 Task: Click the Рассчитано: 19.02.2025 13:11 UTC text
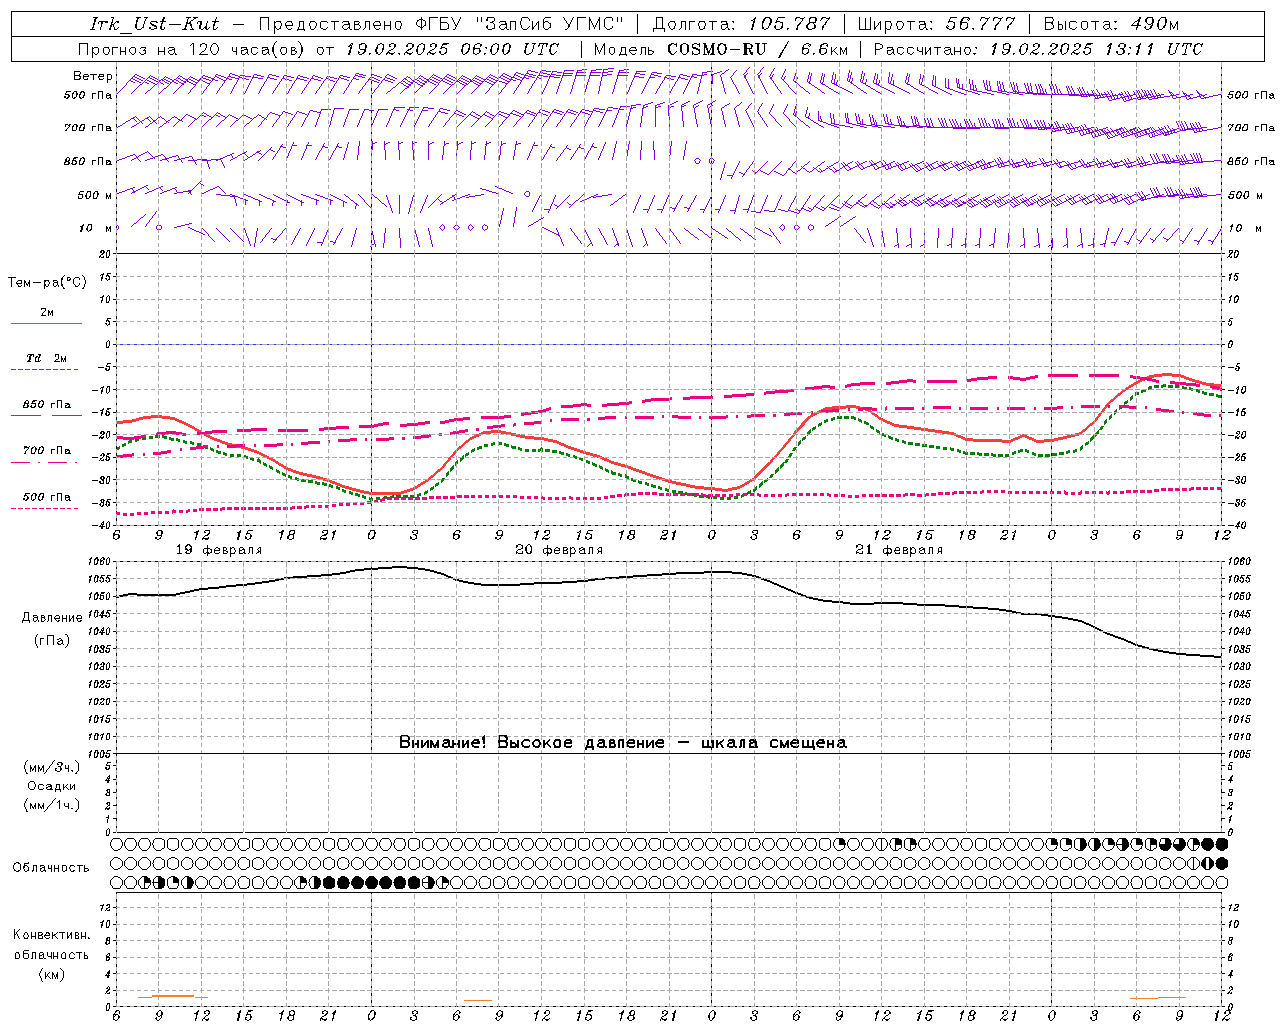point(1038,49)
